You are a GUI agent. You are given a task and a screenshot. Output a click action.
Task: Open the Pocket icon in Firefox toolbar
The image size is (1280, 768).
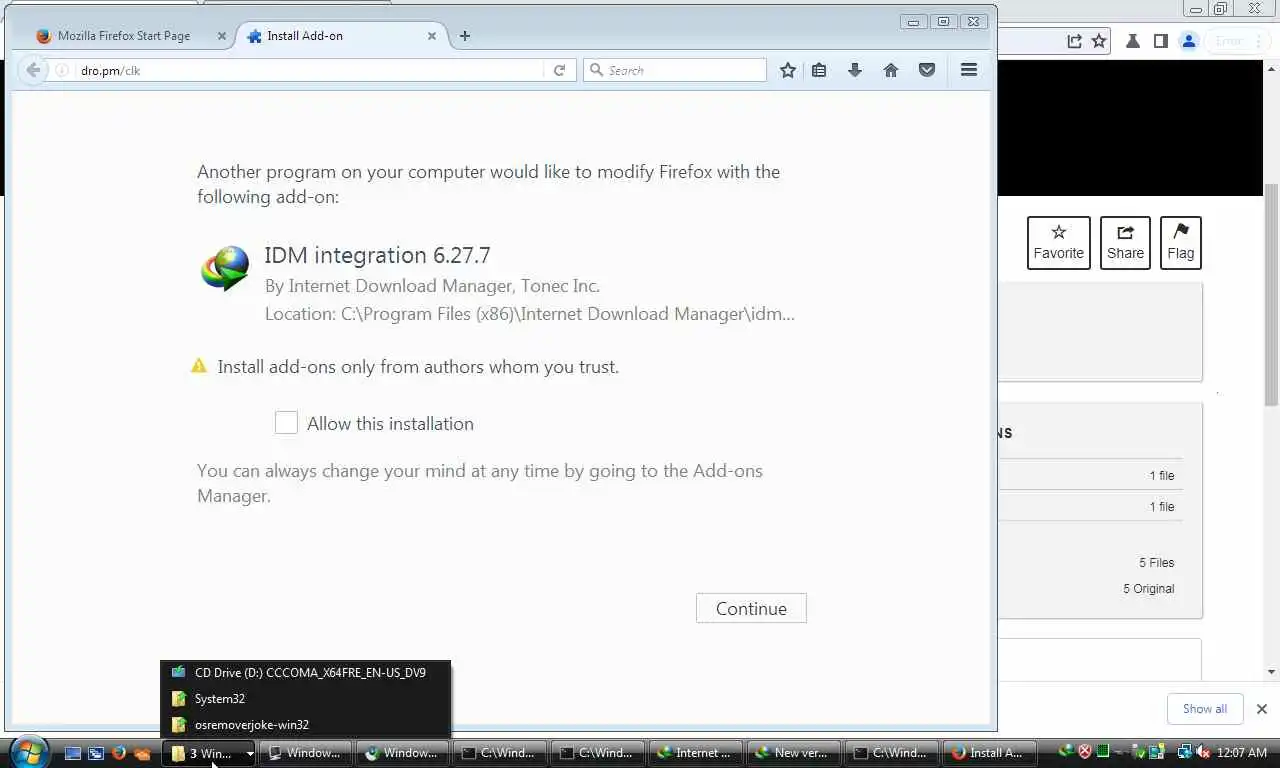(927, 70)
